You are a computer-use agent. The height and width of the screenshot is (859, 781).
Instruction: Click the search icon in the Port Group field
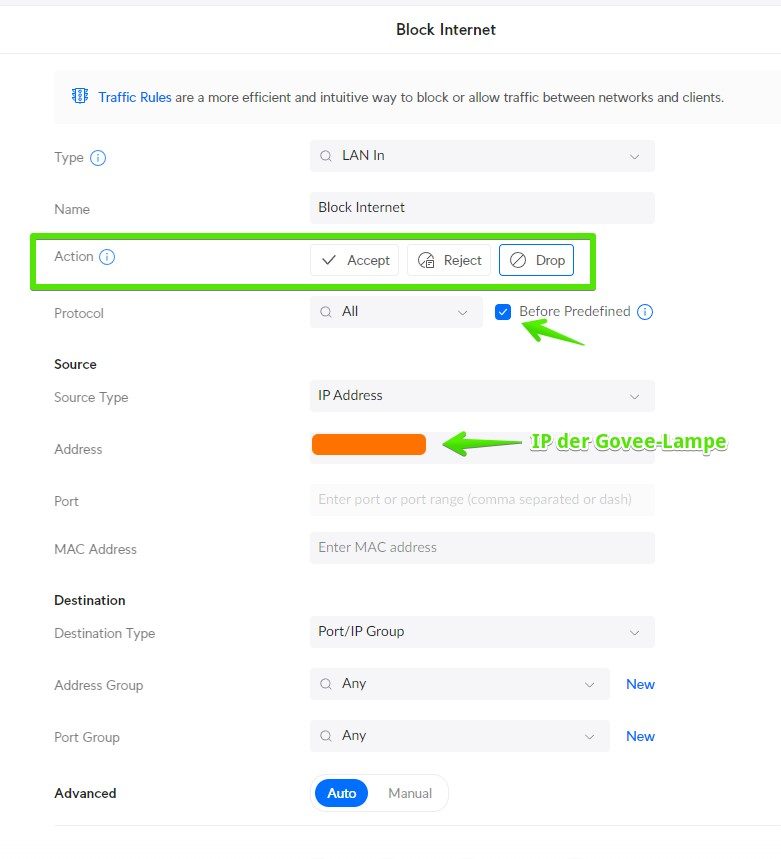pos(326,736)
